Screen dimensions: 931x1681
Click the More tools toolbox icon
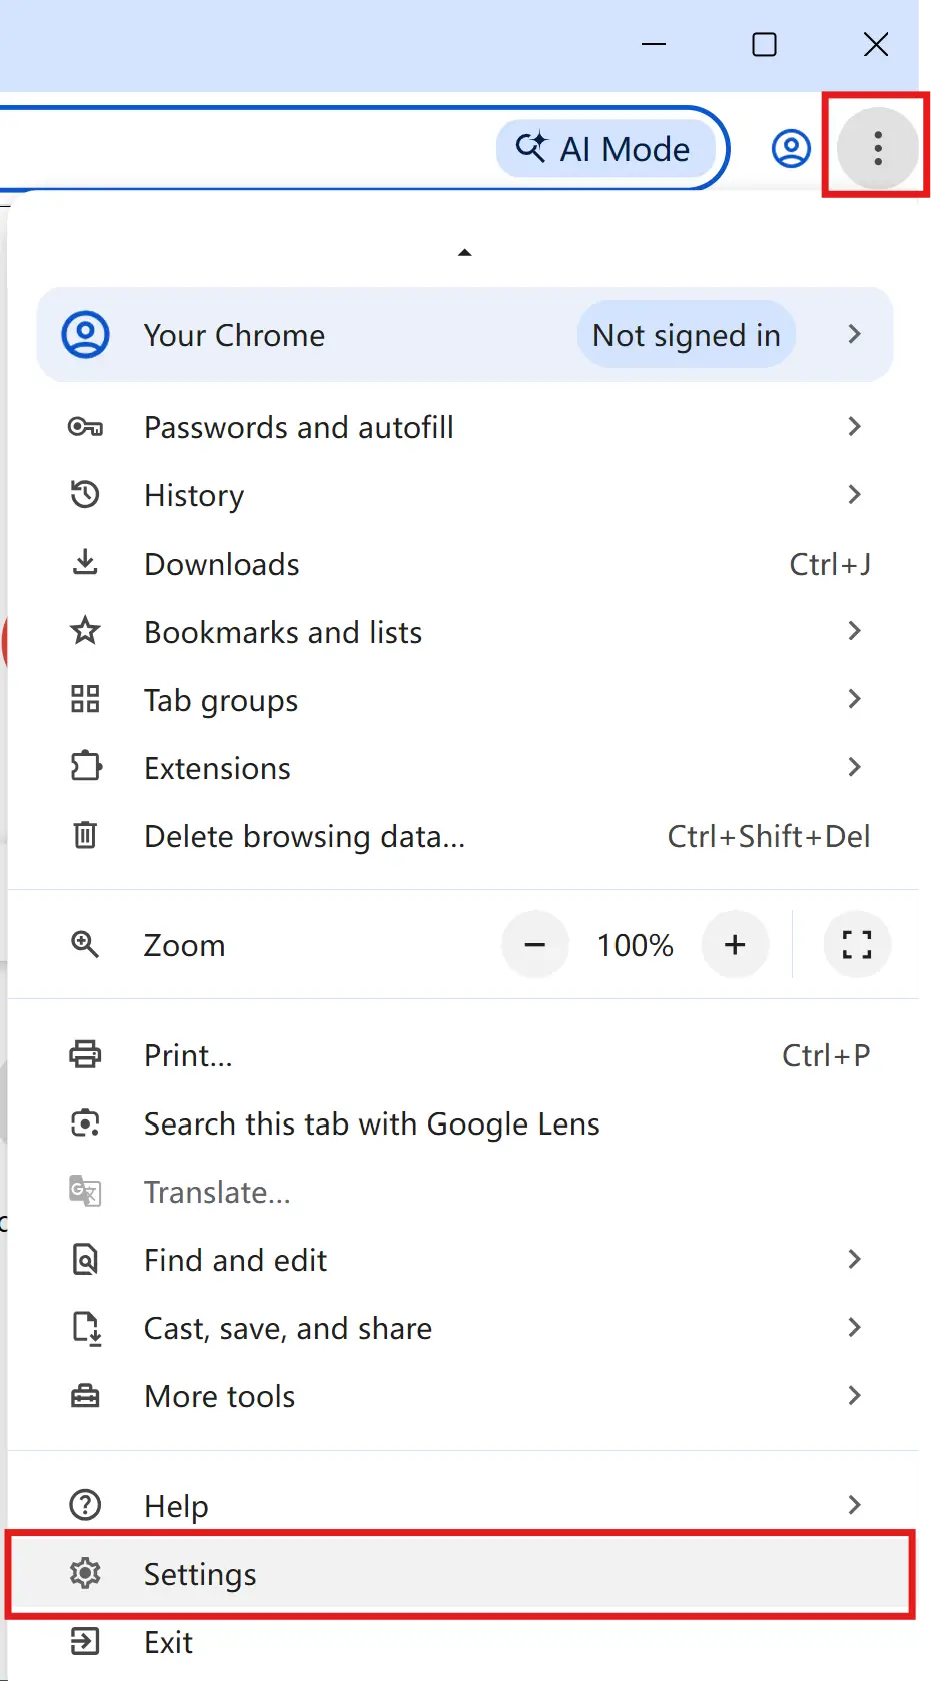tap(85, 1395)
